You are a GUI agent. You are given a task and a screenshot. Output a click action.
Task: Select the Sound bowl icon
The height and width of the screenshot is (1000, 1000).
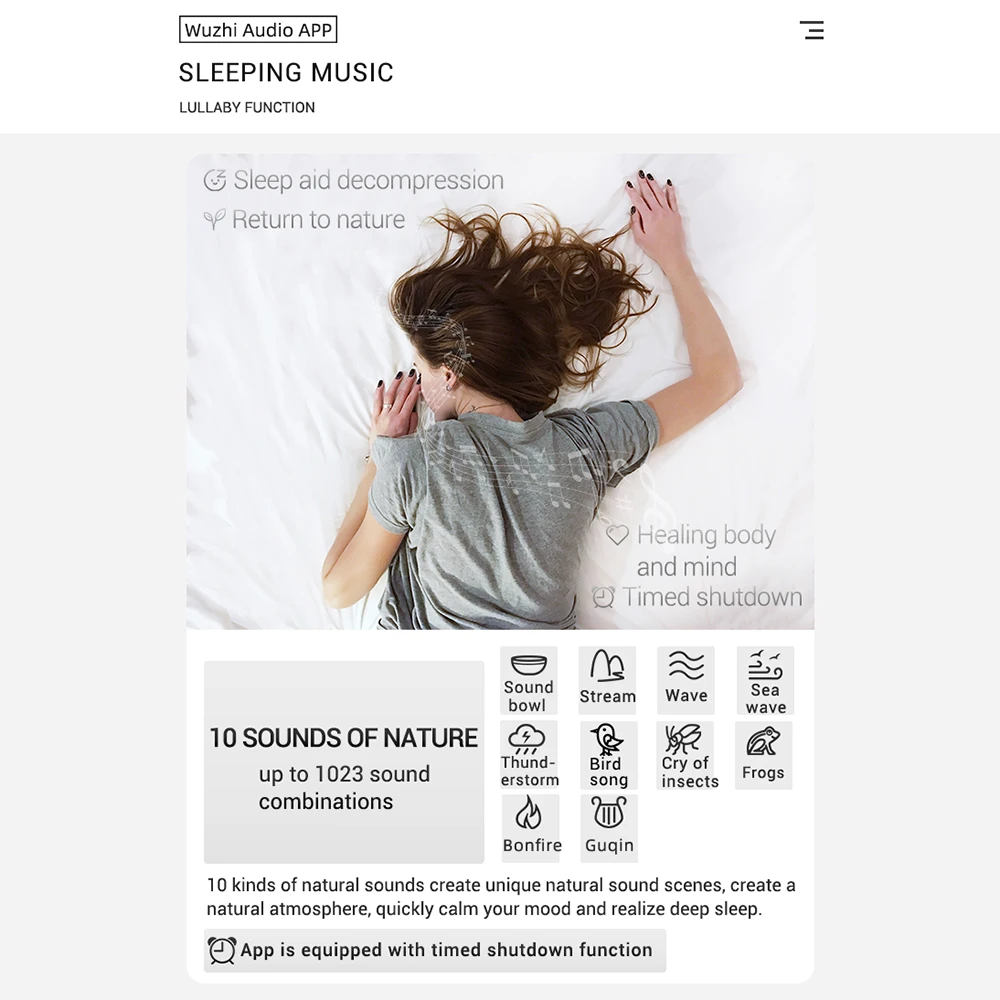[x=529, y=680]
